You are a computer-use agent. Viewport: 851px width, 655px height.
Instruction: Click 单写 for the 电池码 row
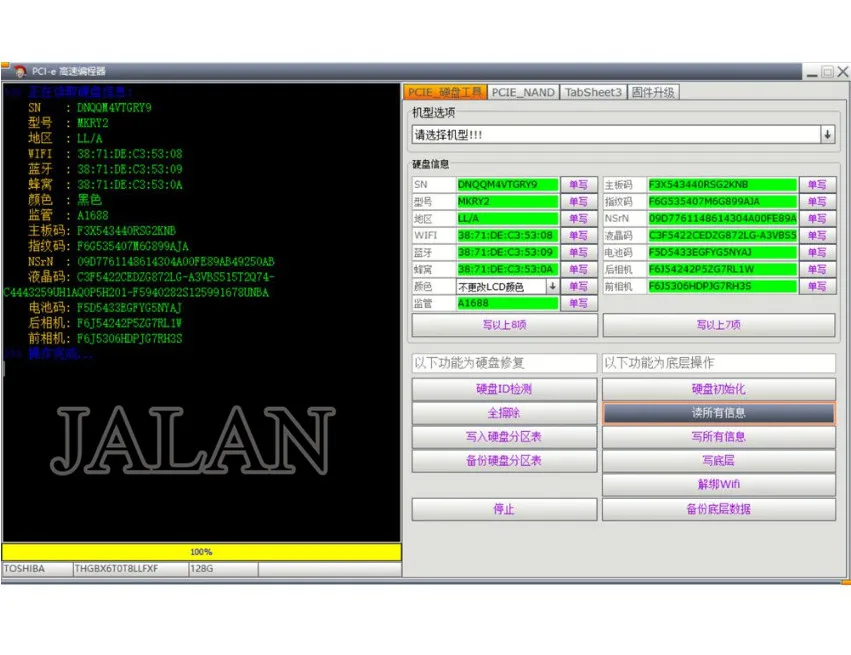click(x=817, y=252)
